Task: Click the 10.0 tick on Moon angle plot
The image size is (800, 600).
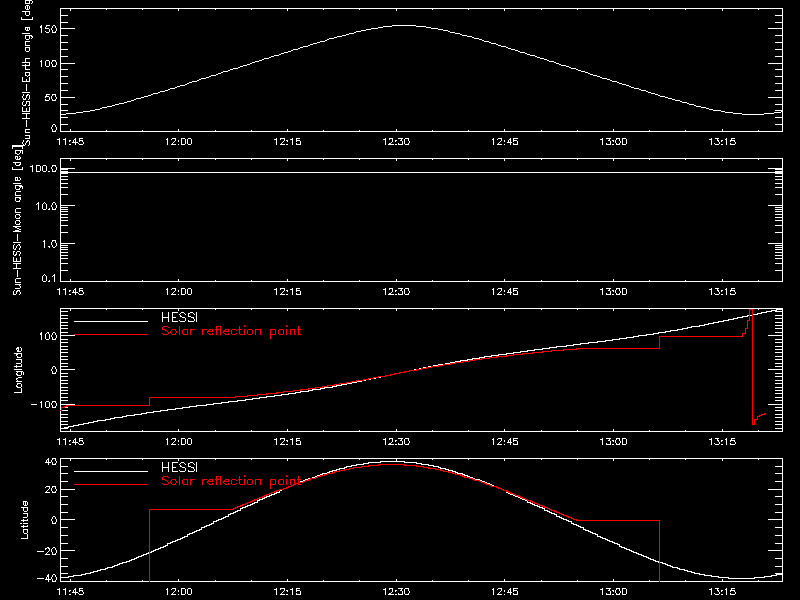Action: tap(45, 206)
